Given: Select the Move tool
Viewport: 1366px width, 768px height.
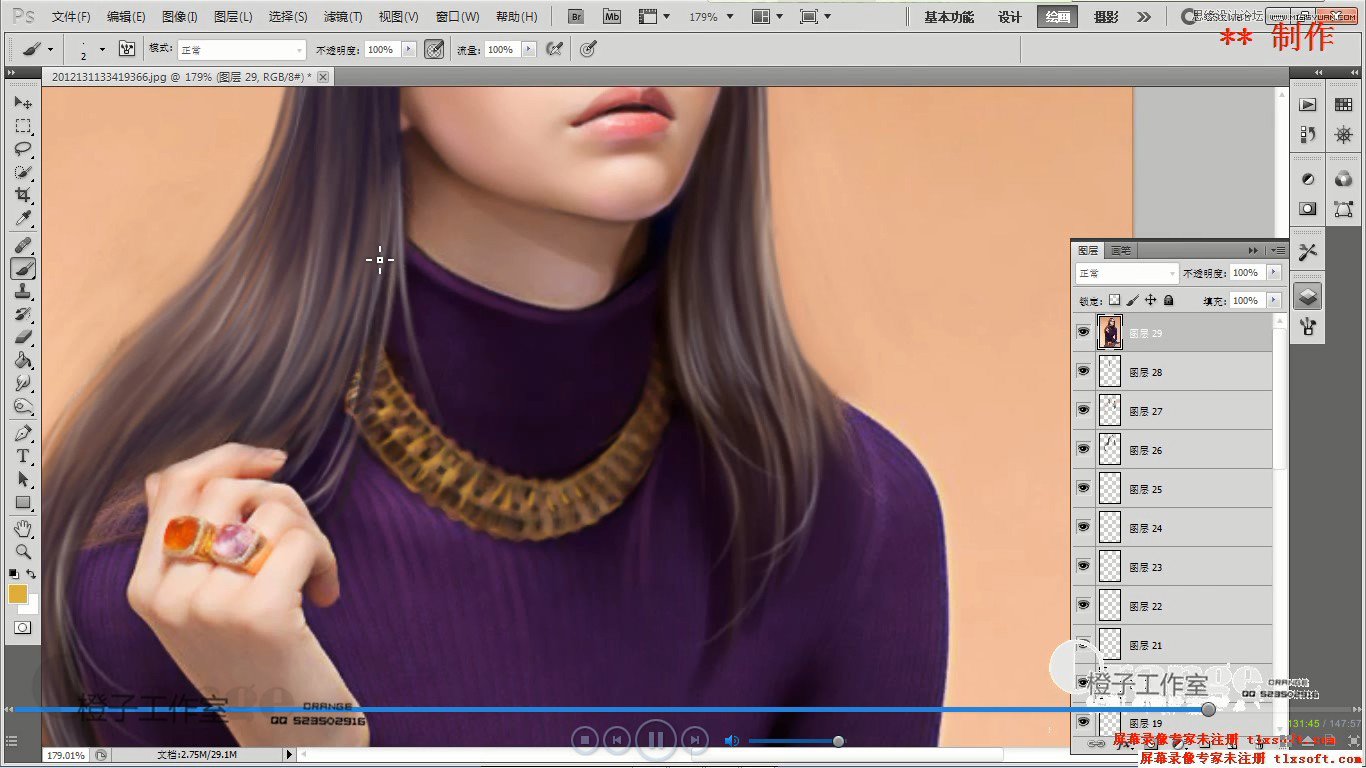Looking at the screenshot, I should [x=22, y=103].
